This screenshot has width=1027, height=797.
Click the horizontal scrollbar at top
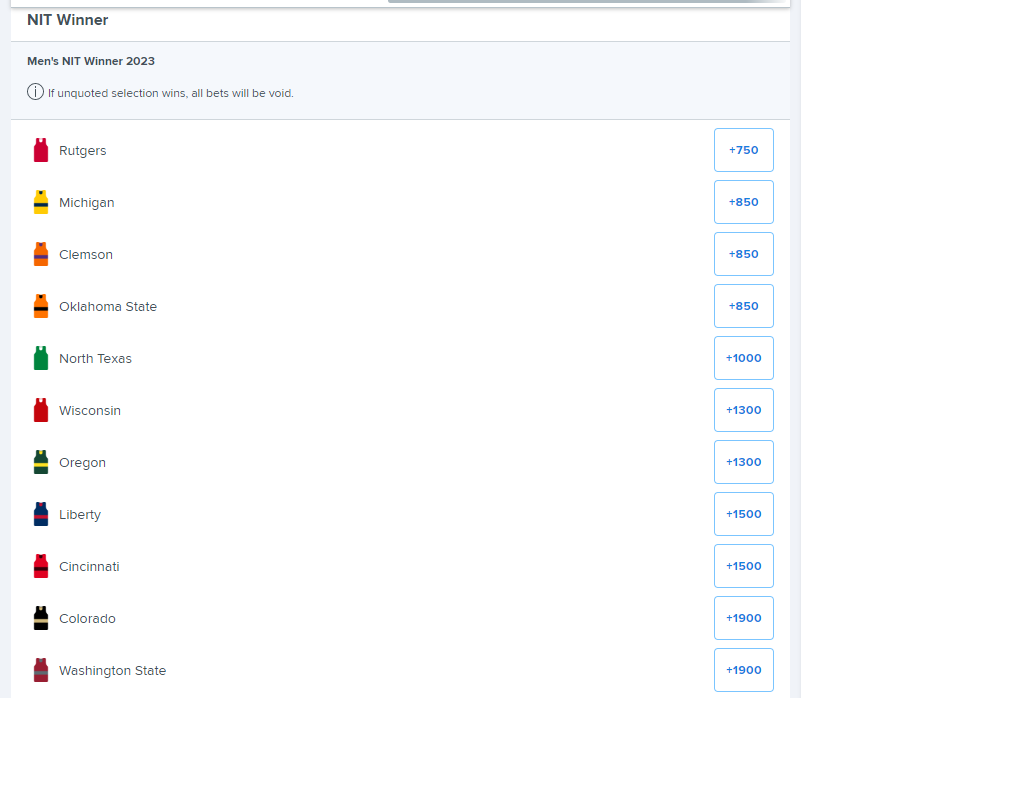(586, 1)
